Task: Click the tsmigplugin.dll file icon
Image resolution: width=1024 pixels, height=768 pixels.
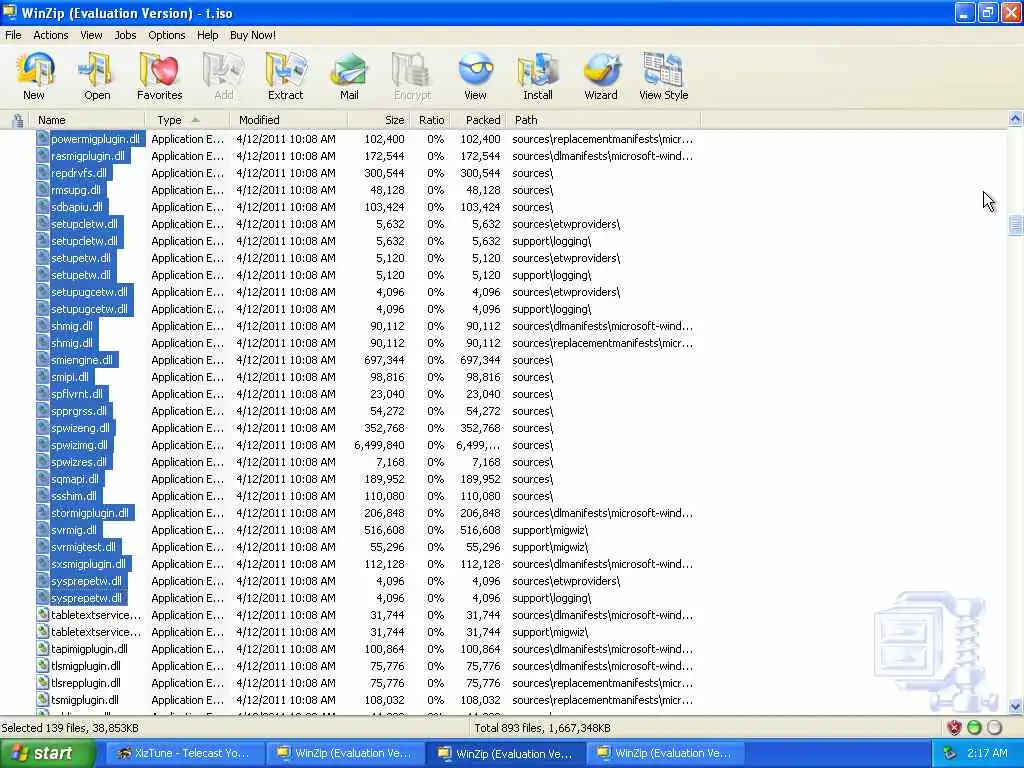Action: pos(42,699)
